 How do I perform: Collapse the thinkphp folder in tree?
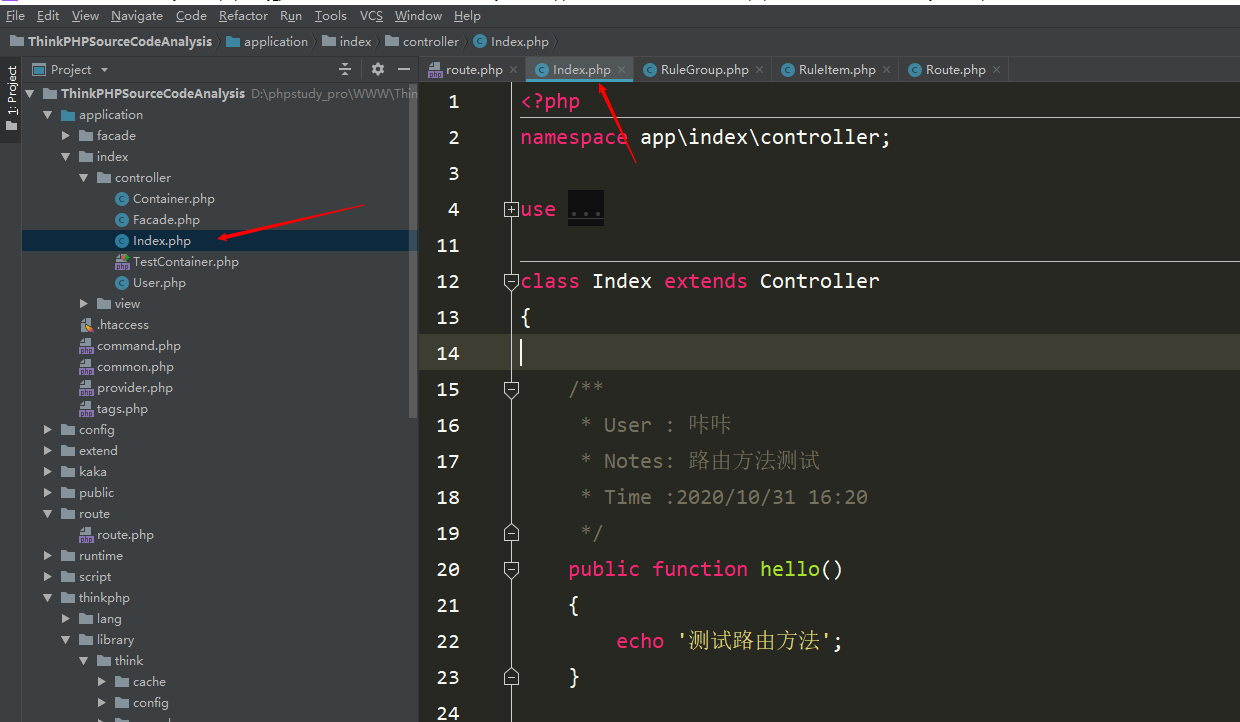click(48, 598)
